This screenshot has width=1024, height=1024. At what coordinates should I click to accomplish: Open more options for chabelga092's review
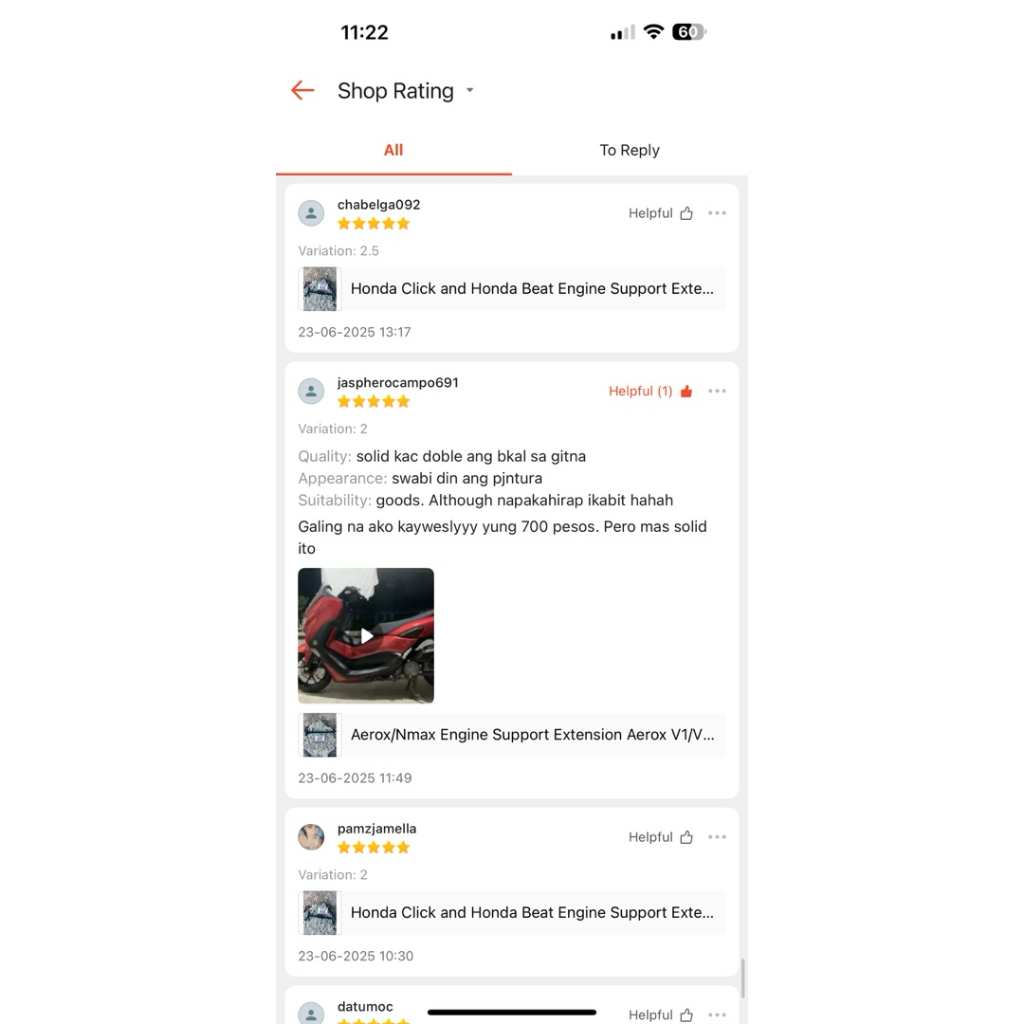717,213
